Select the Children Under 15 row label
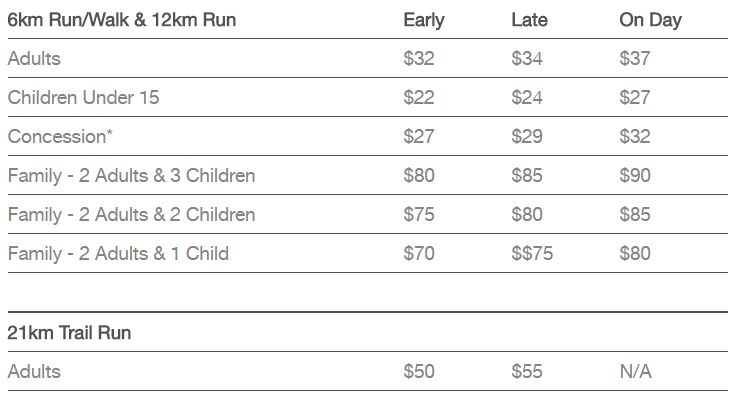733x395 pixels. pyautogui.click(x=83, y=98)
